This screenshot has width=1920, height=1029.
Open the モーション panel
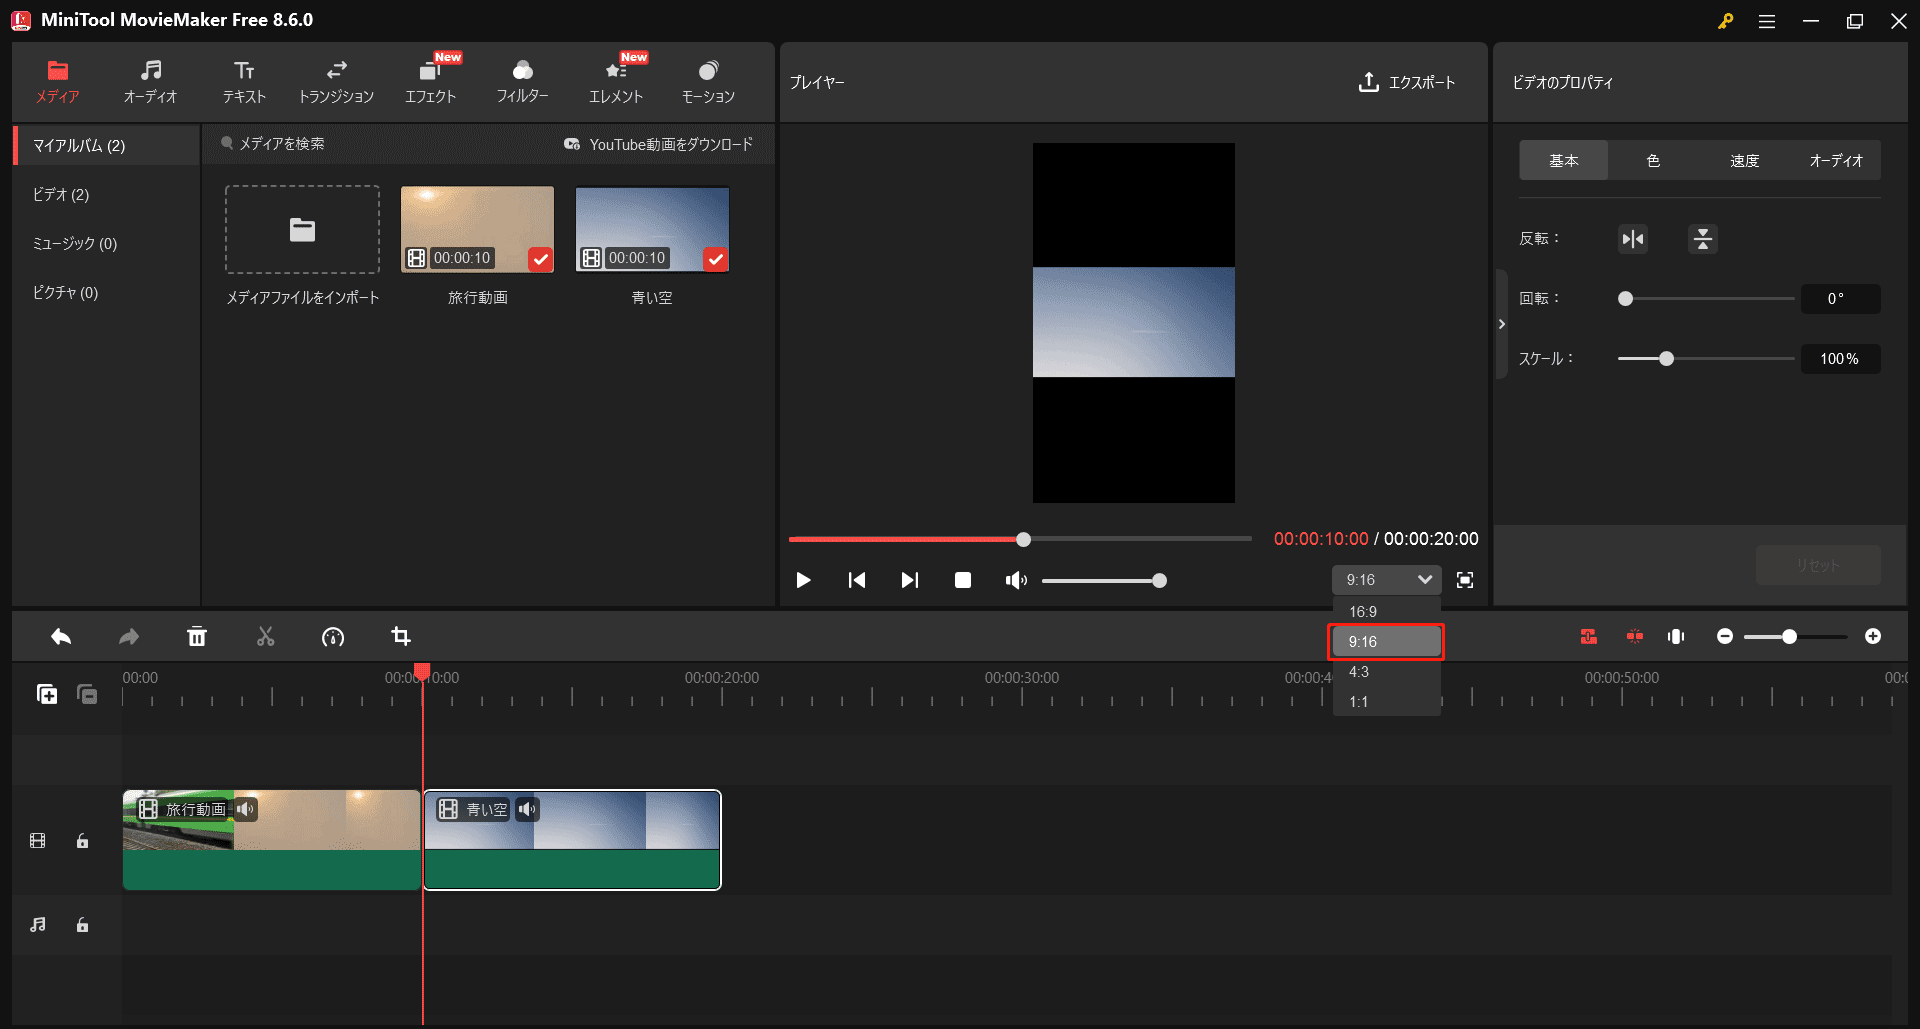(708, 81)
